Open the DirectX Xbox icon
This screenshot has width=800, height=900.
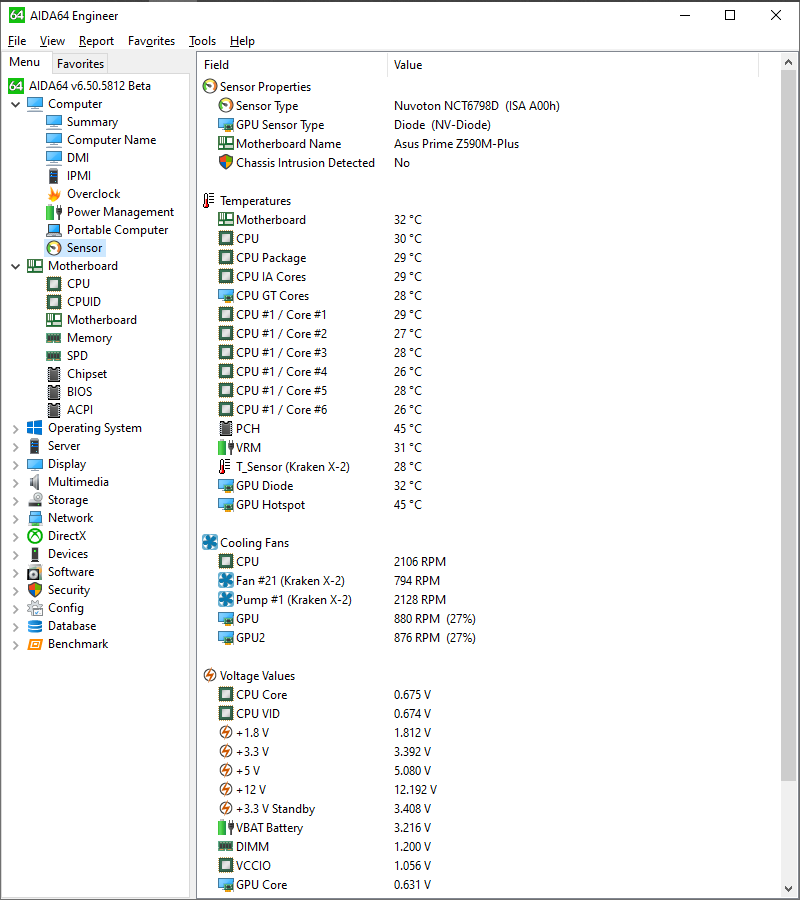pos(35,536)
